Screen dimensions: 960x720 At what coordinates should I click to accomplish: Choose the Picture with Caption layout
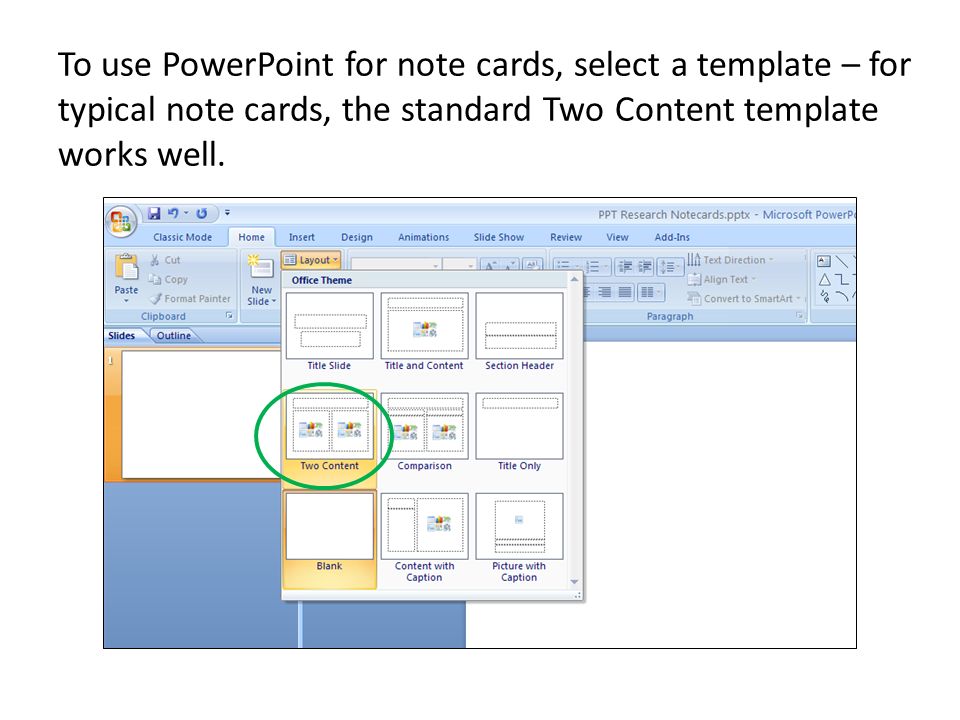pos(519,538)
